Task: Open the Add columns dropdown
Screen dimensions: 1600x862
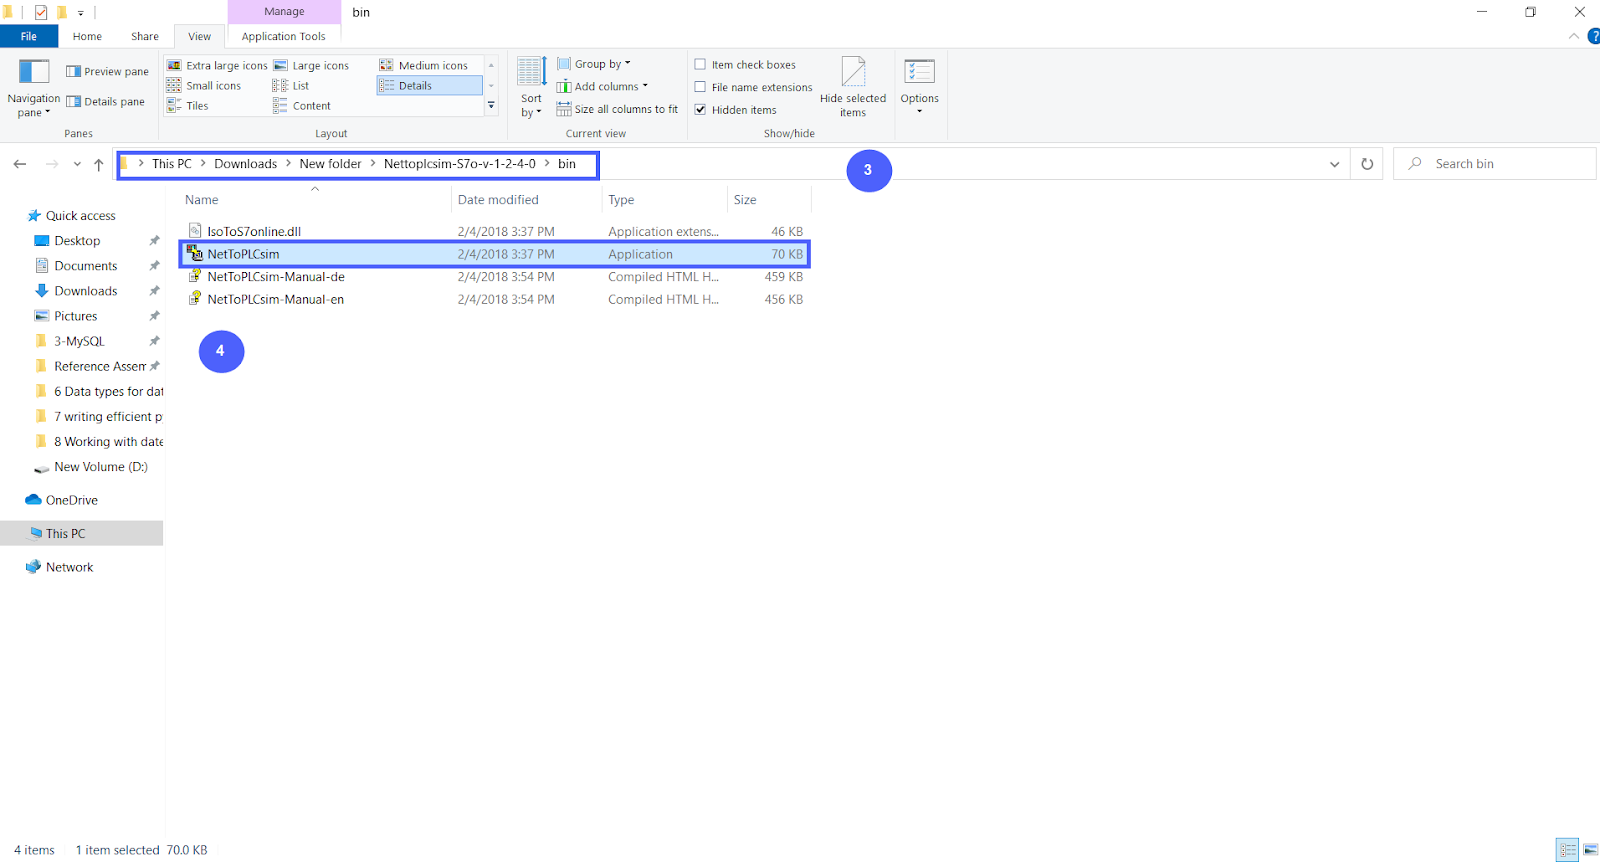Action: coord(602,86)
